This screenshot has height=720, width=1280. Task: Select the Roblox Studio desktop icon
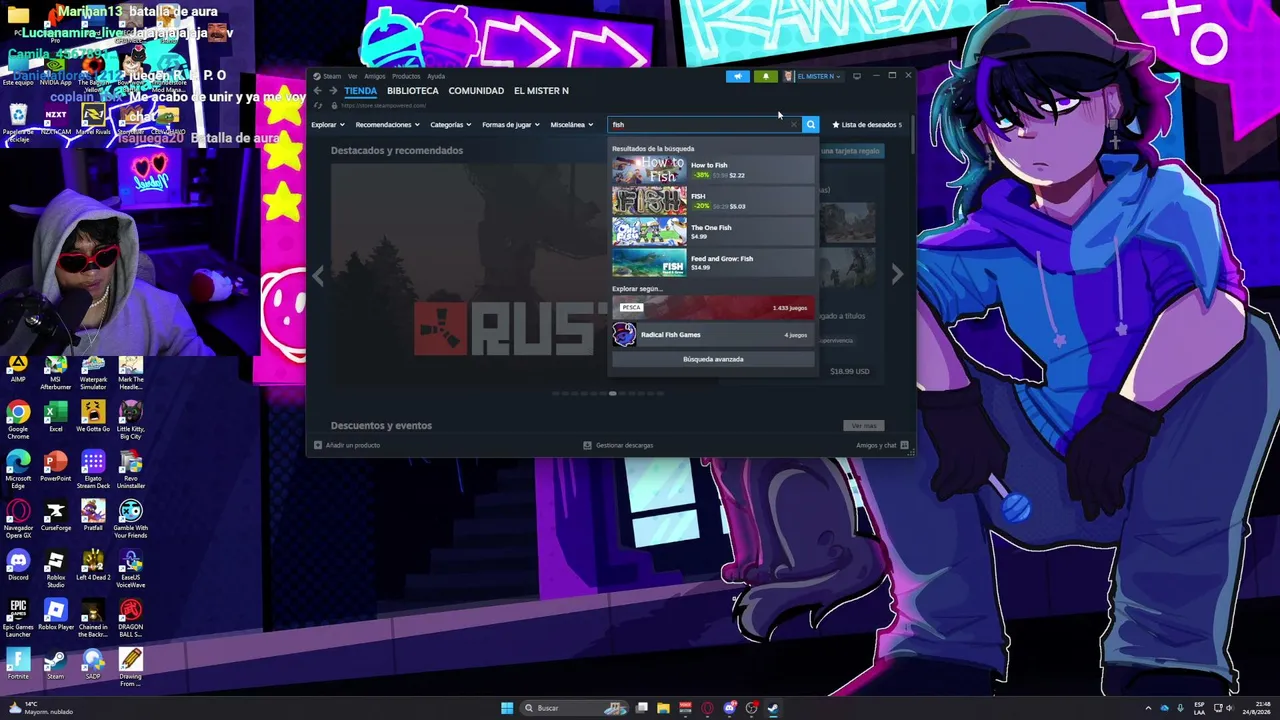click(56, 570)
